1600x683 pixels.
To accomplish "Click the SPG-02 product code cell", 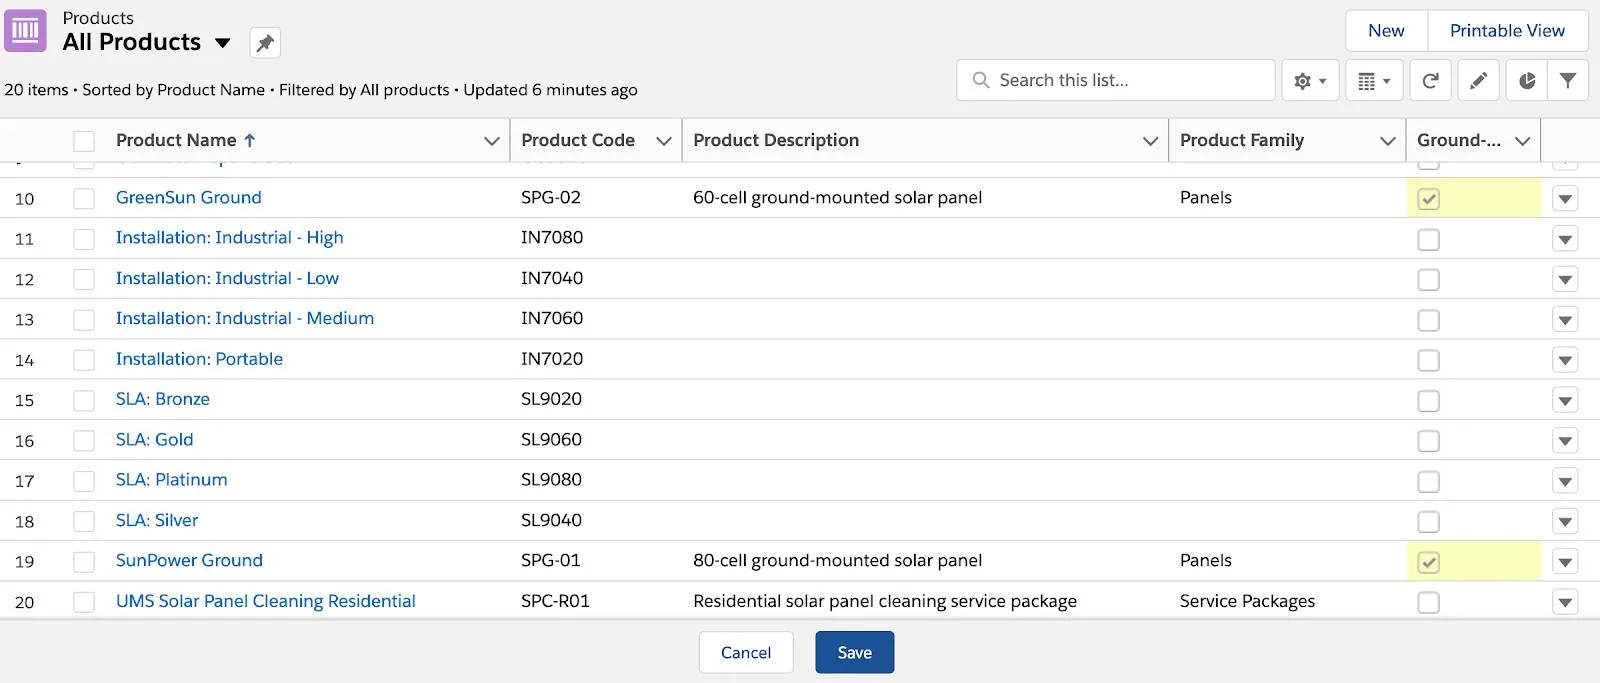I will pos(551,198).
